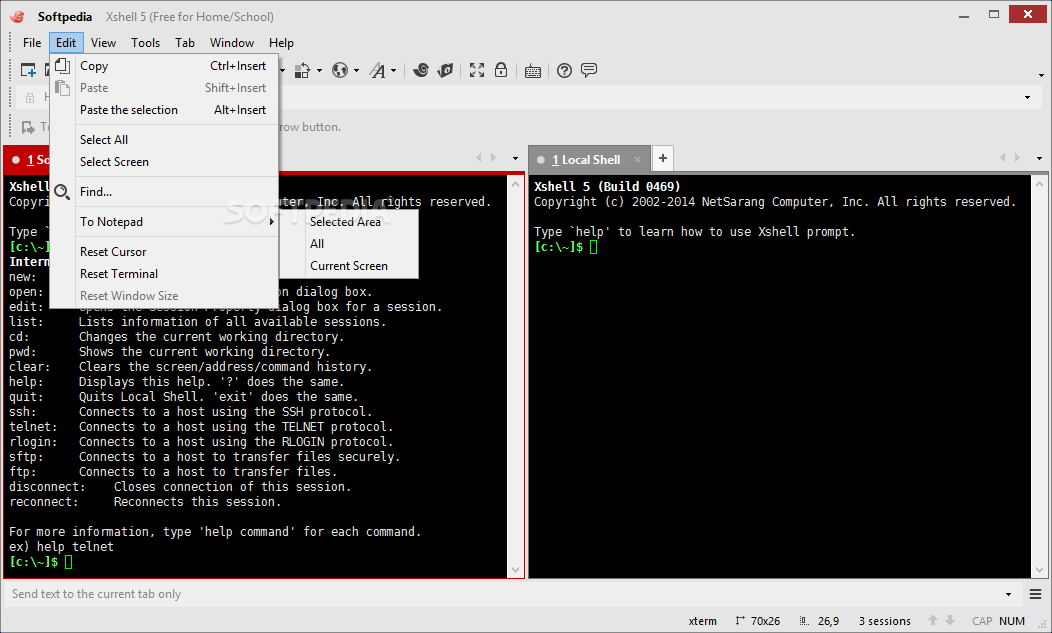This screenshot has width=1052, height=633.
Task: Click previous tab arrow in left pane
Action: [479, 158]
